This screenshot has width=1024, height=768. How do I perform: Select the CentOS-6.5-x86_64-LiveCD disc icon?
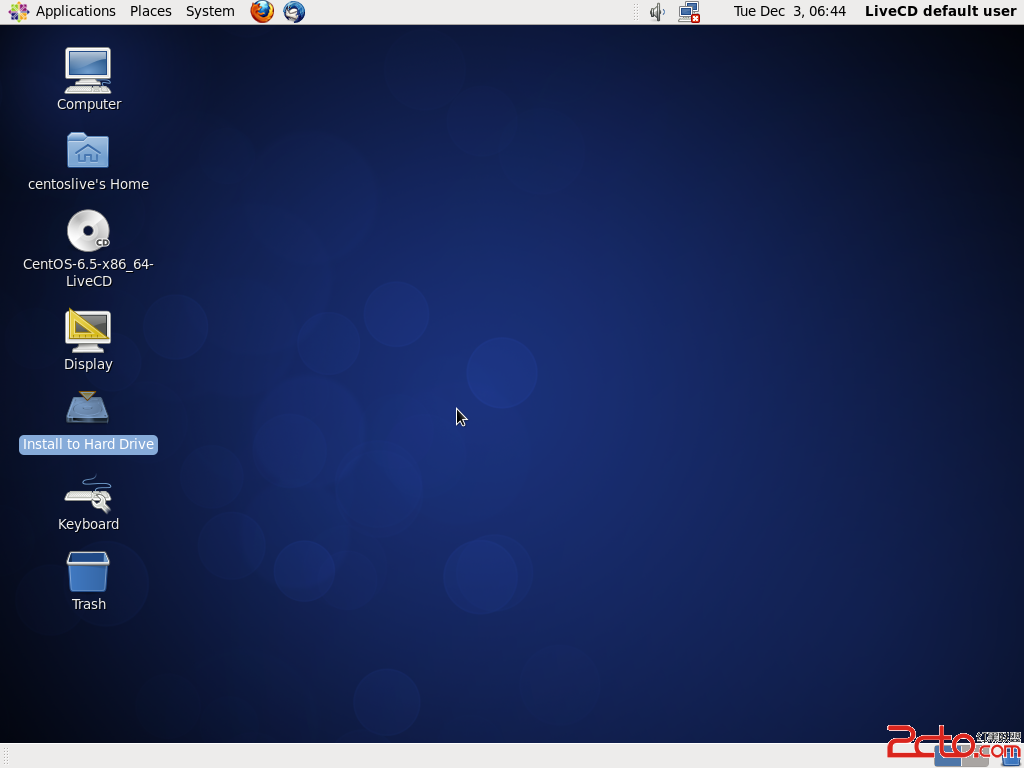point(88,231)
